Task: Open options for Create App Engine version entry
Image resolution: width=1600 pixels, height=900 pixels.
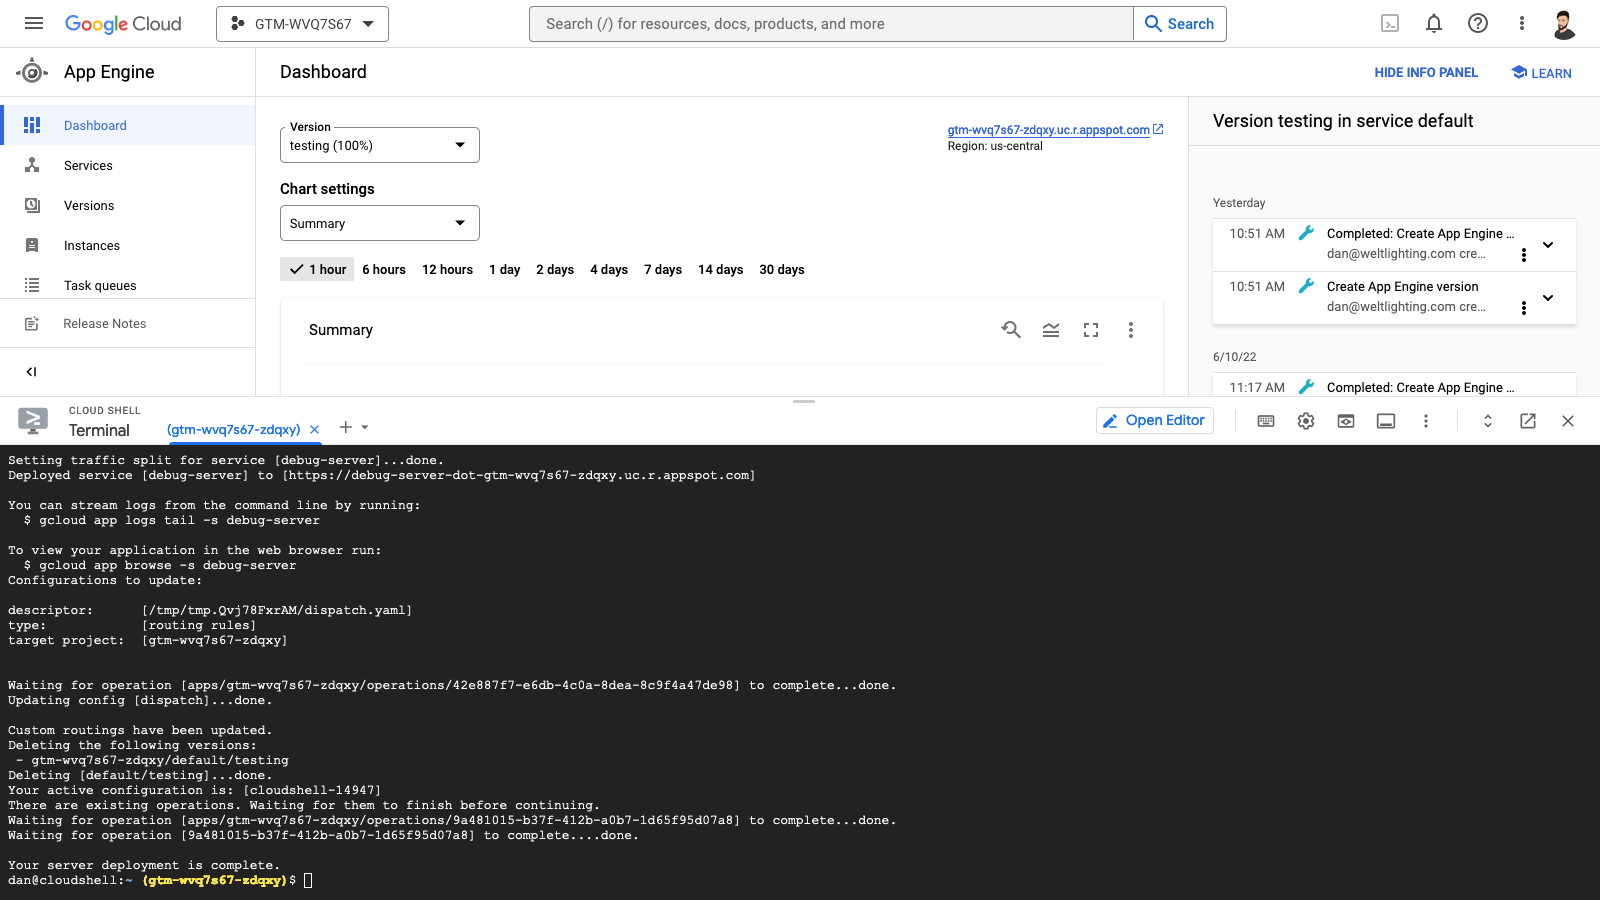Action: pyautogui.click(x=1524, y=308)
